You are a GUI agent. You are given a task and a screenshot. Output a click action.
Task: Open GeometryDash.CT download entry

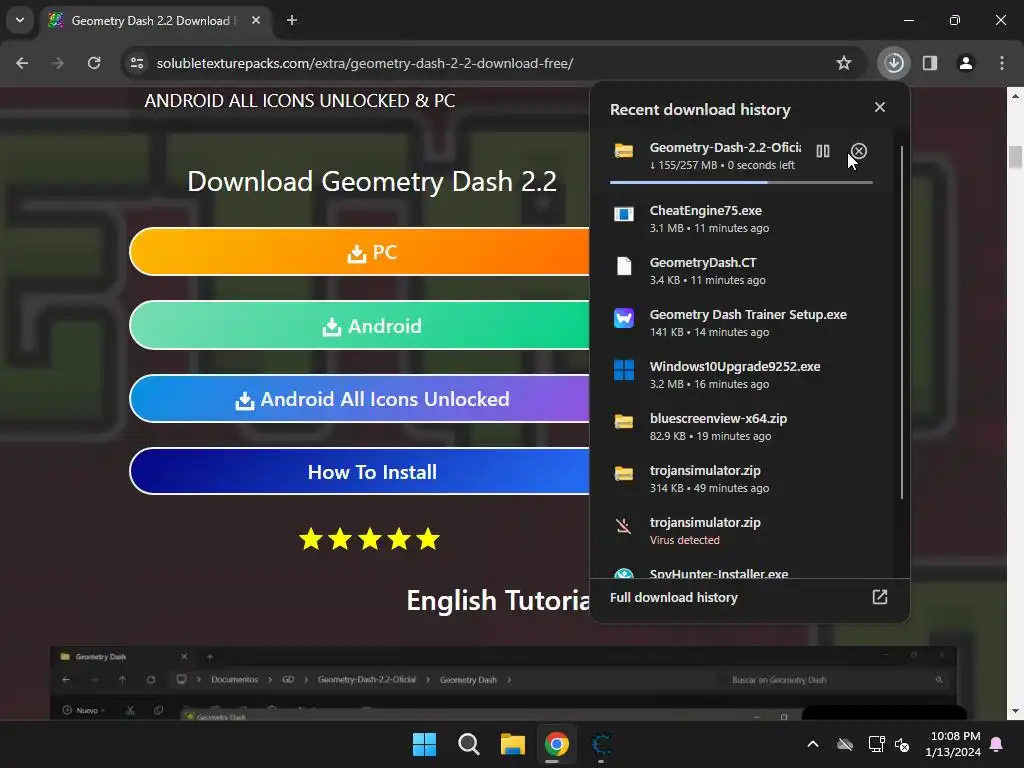pyautogui.click(x=741, y=271)
